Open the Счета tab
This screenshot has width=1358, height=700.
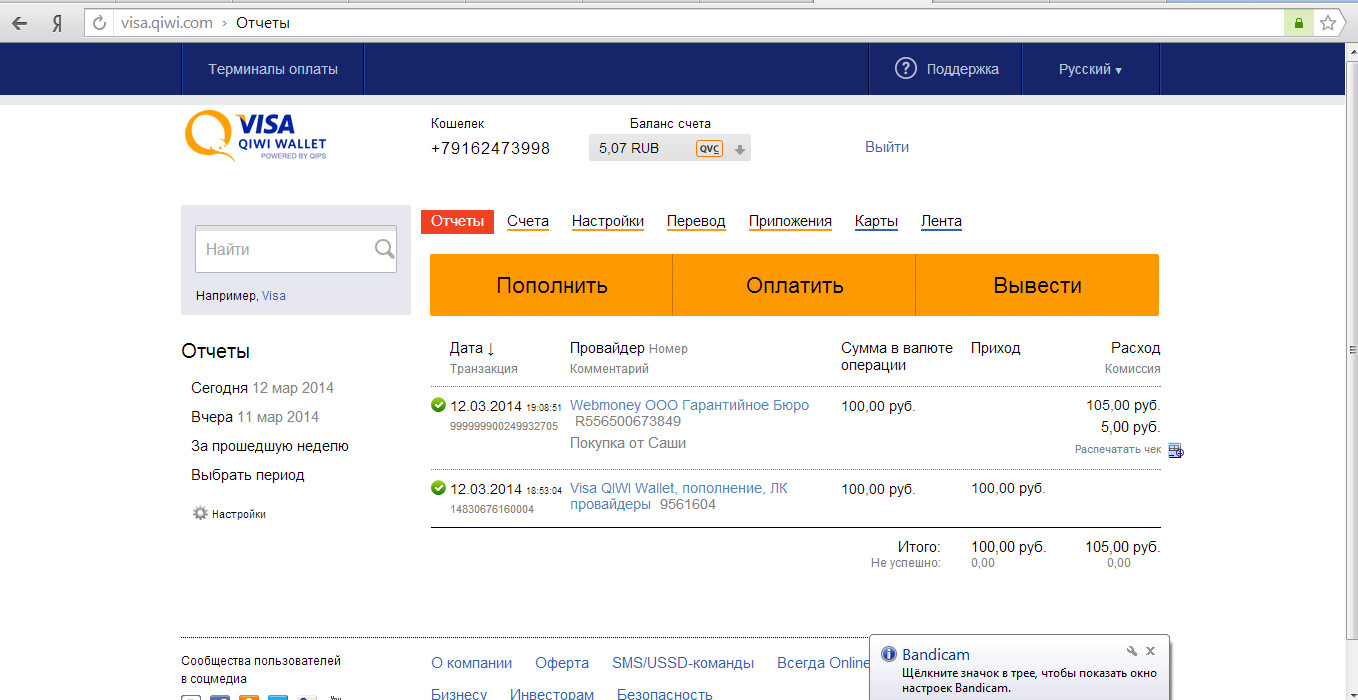[x=528, y=221]
